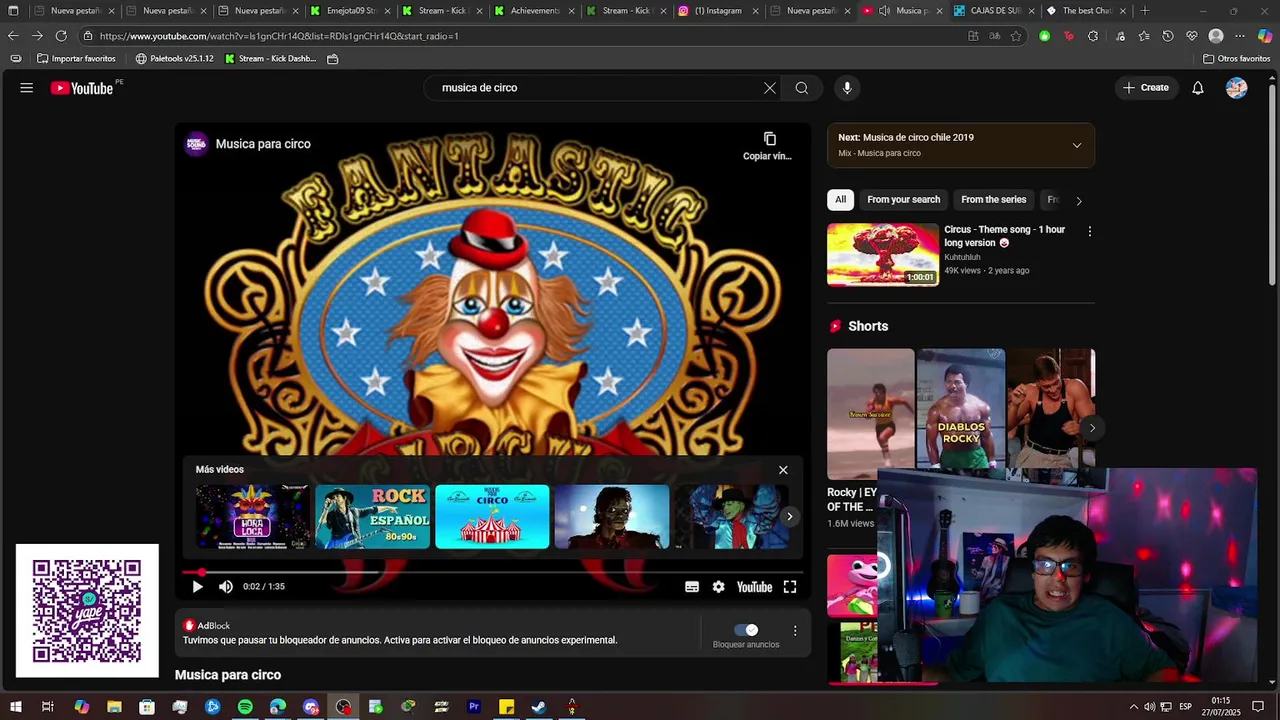Open the Circo tent suggested video

492,517
